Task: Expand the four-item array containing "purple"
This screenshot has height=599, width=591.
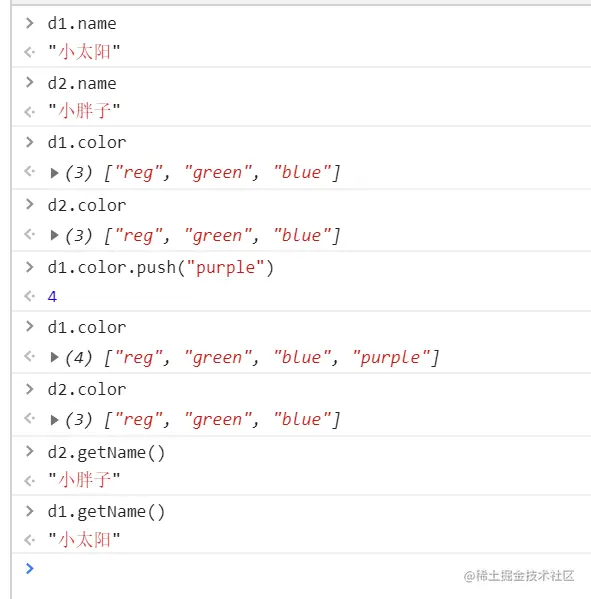Action: click(55, 357)
